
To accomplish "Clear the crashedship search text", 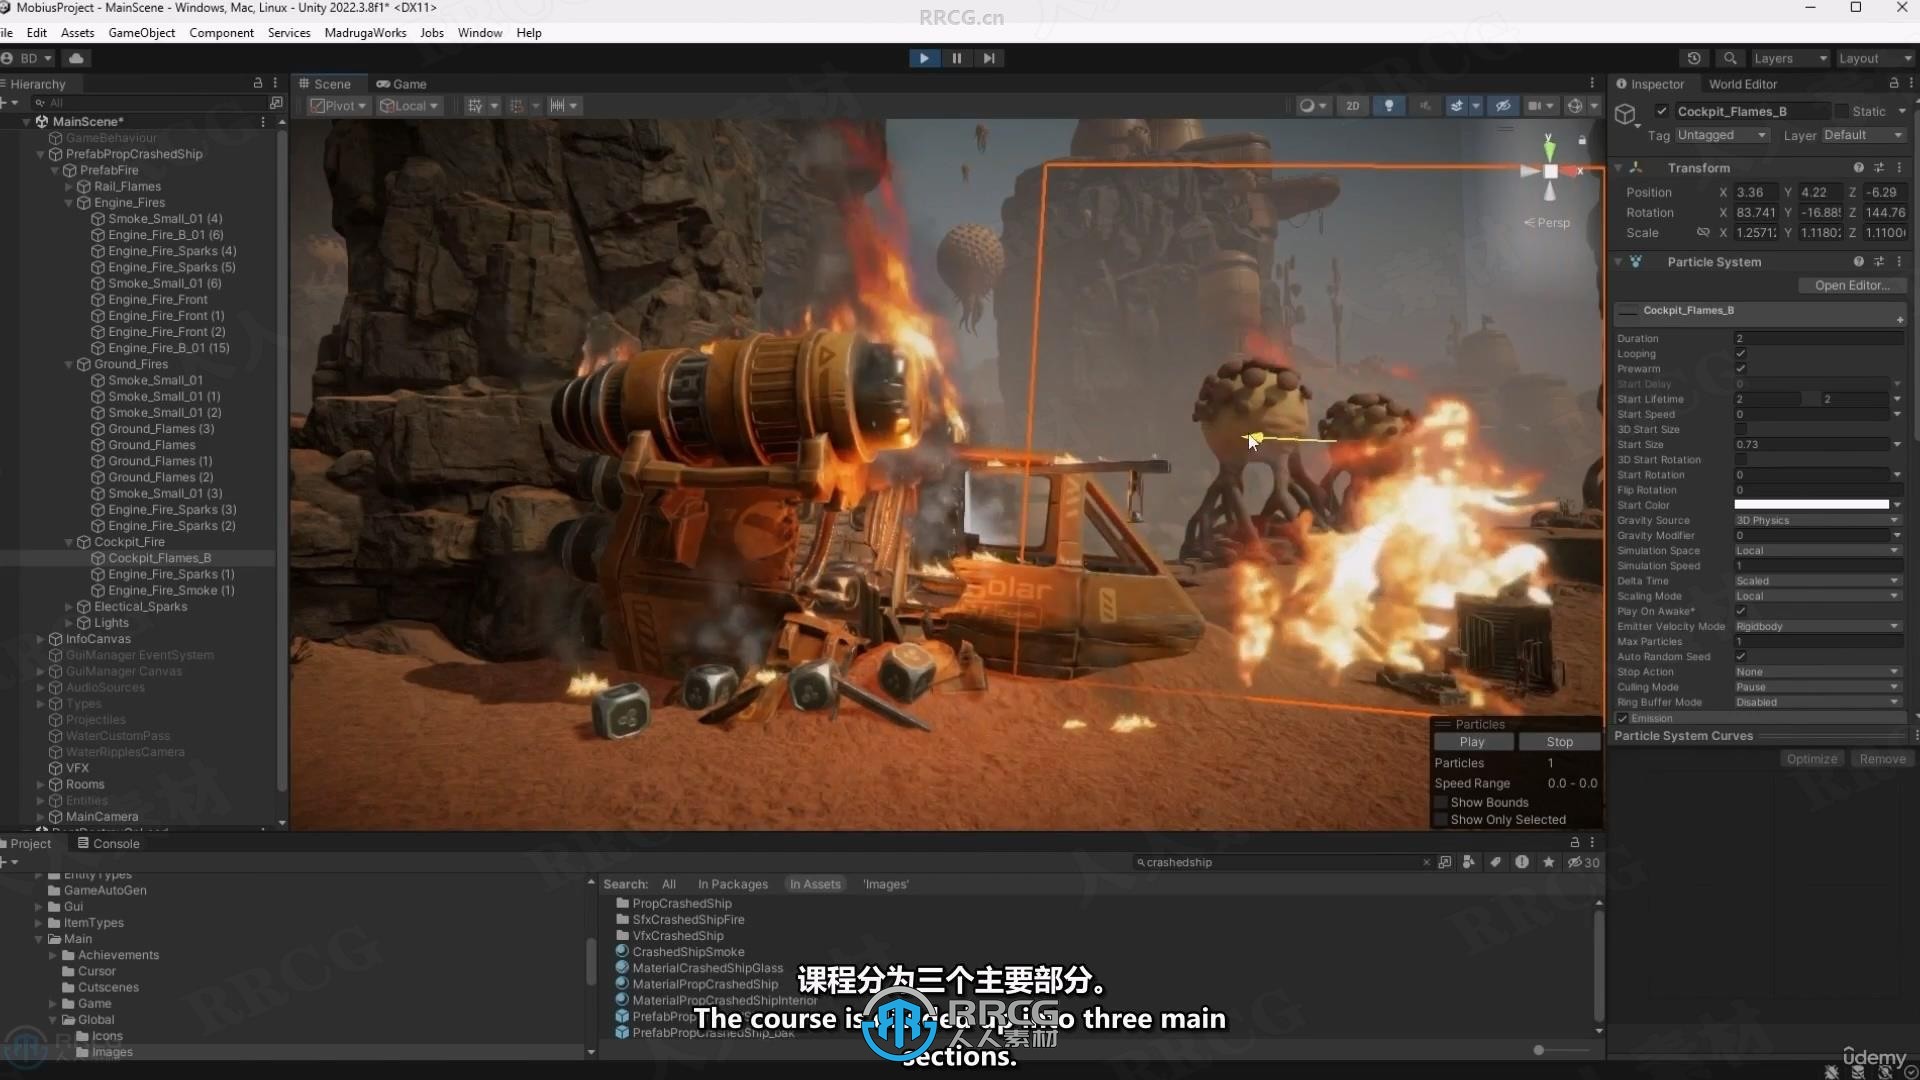I will point(1426,862).
